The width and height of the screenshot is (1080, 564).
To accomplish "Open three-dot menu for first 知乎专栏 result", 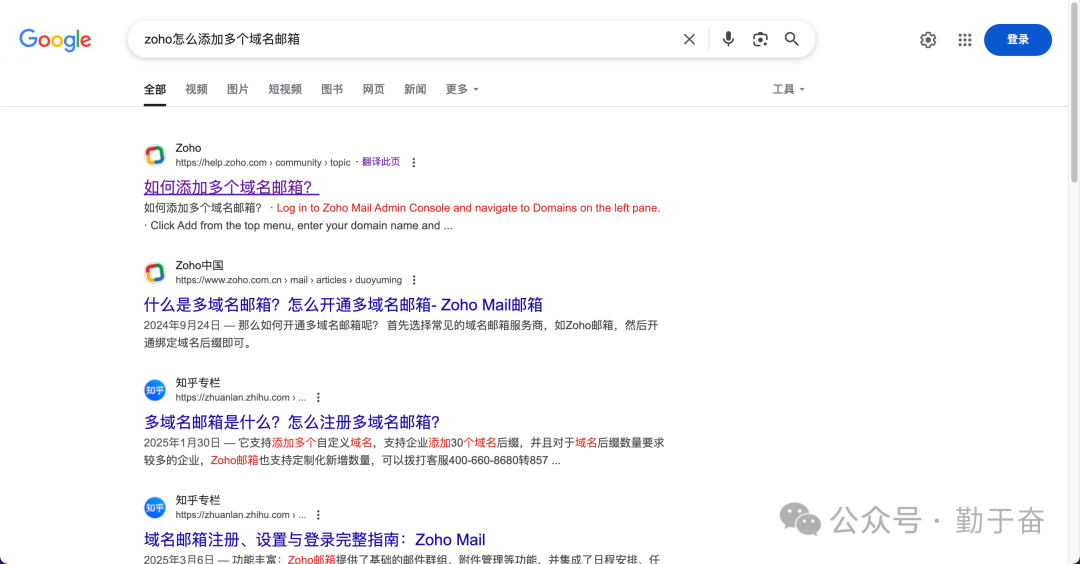I will click(x=319, y=397).
